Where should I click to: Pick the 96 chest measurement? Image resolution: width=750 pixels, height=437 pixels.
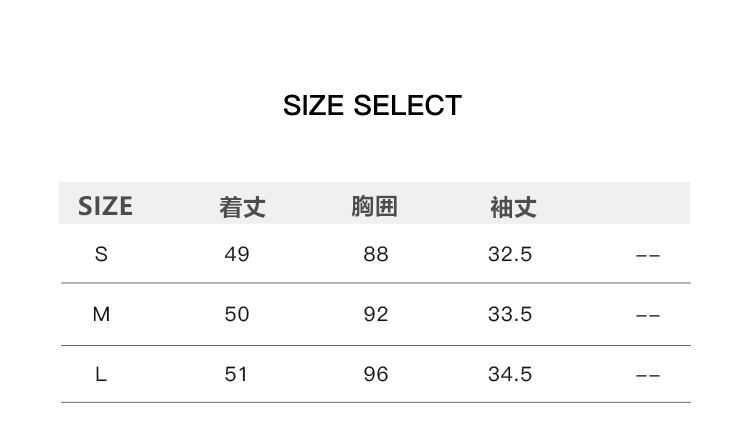376,375
